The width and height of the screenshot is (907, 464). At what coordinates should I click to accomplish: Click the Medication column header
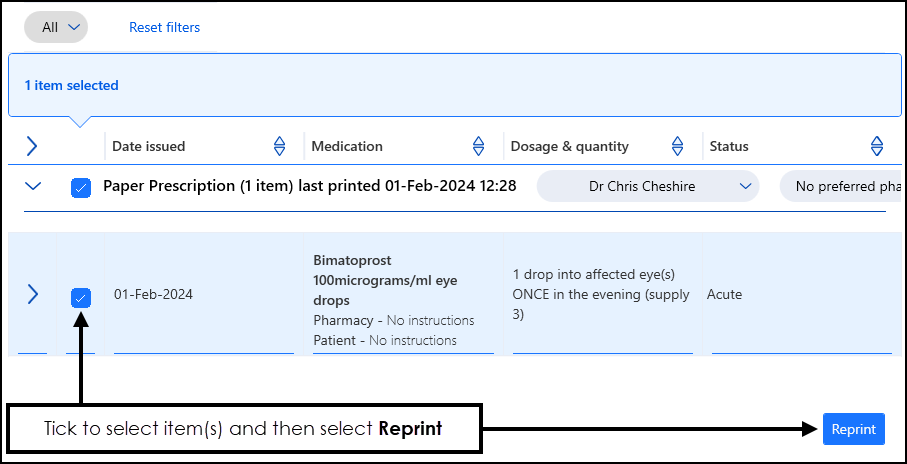(347, 146)
